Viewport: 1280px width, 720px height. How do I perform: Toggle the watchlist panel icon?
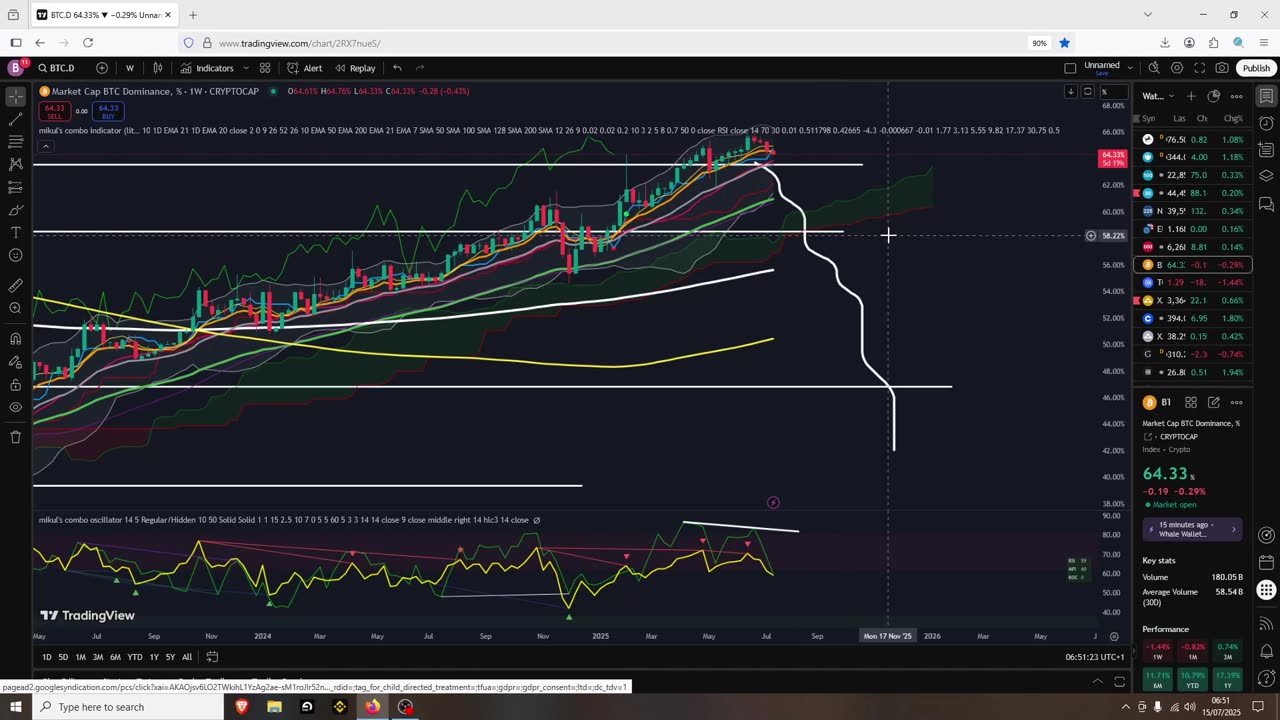click(1266, 96)
